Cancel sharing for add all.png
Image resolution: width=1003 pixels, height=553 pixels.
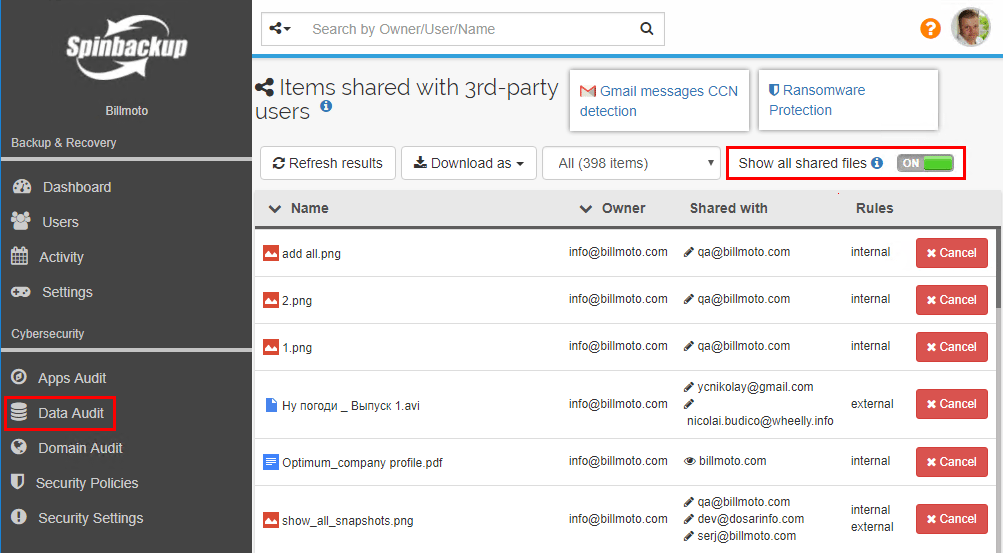click(x=951, y=253)
